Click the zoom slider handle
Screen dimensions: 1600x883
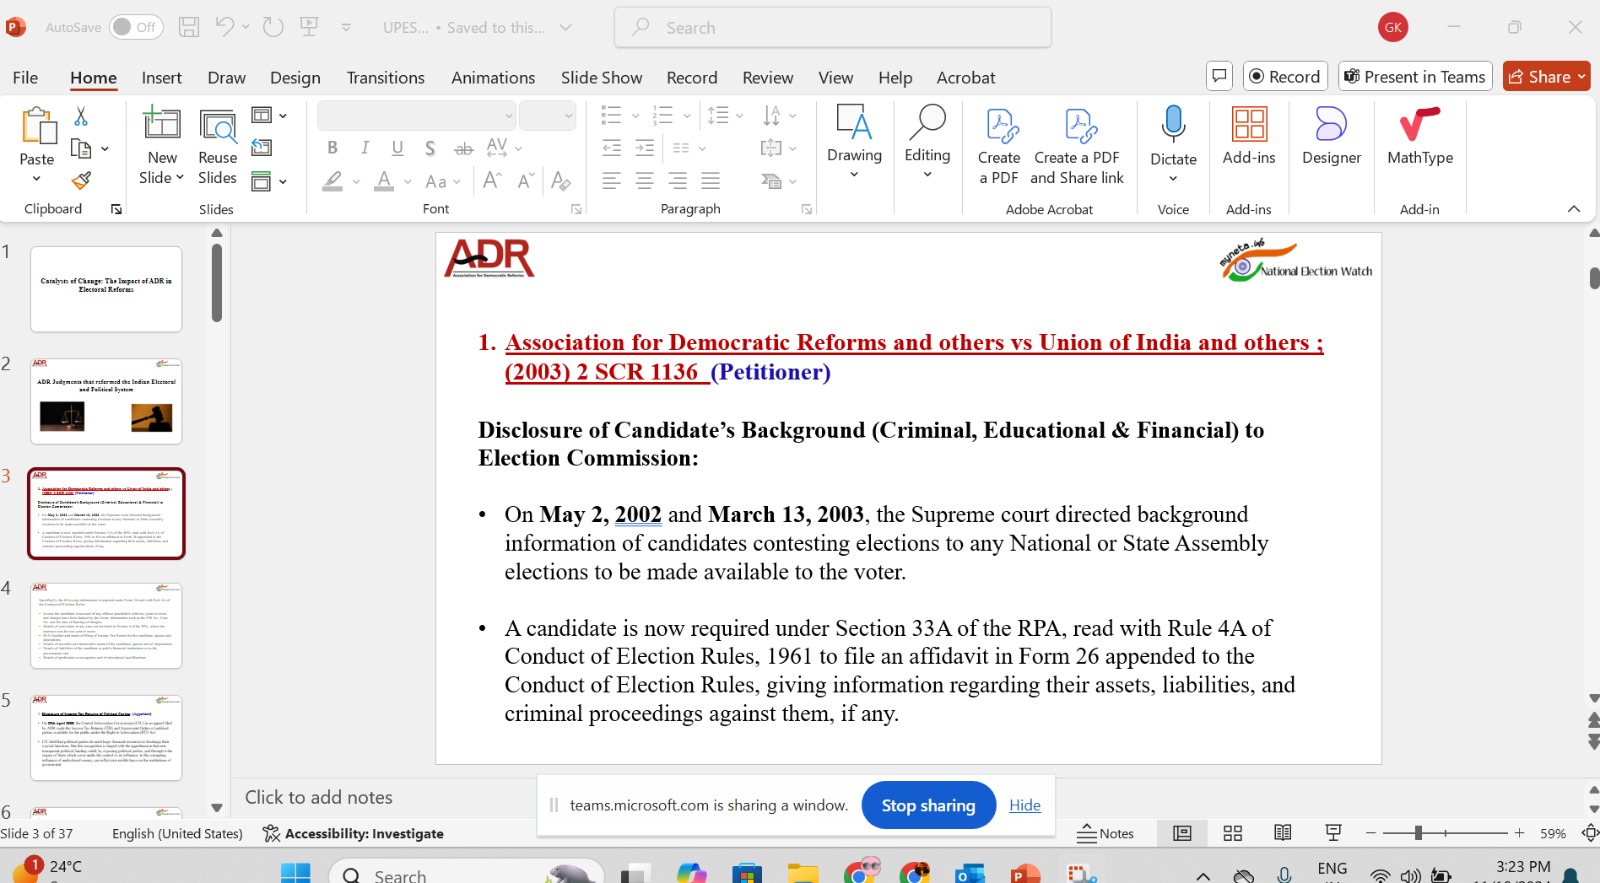[1418, 832]
